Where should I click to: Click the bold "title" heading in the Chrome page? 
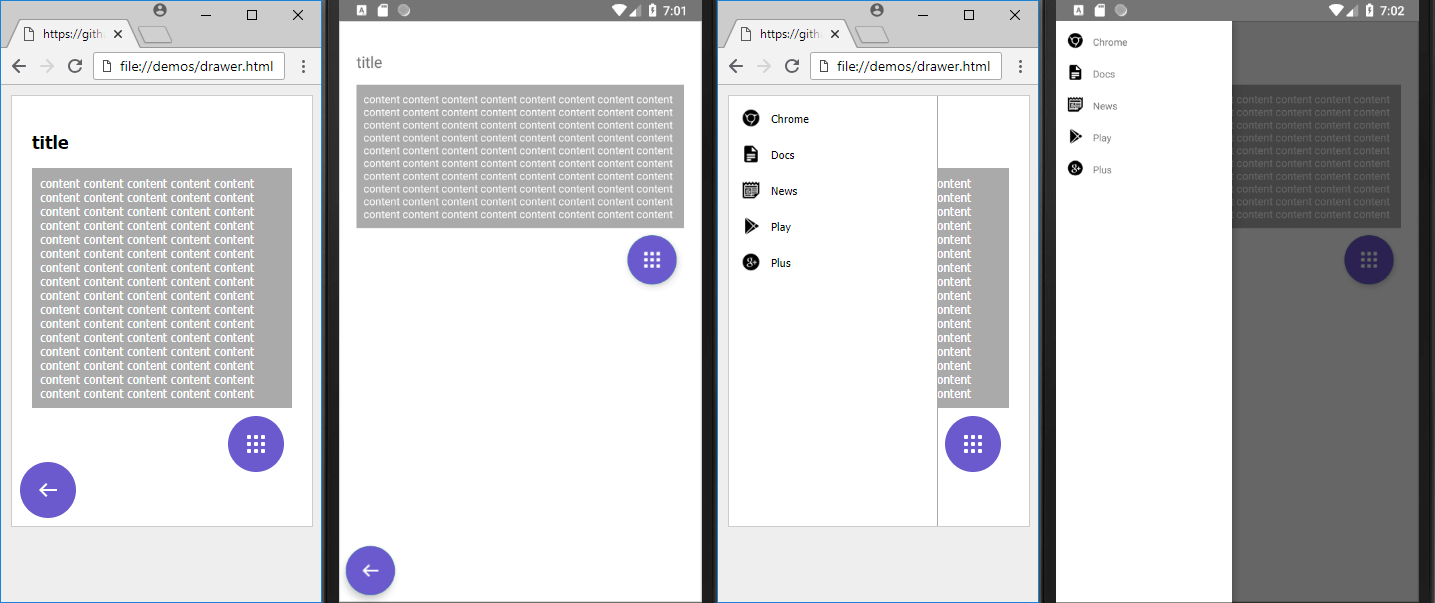[x=50, y=142]
